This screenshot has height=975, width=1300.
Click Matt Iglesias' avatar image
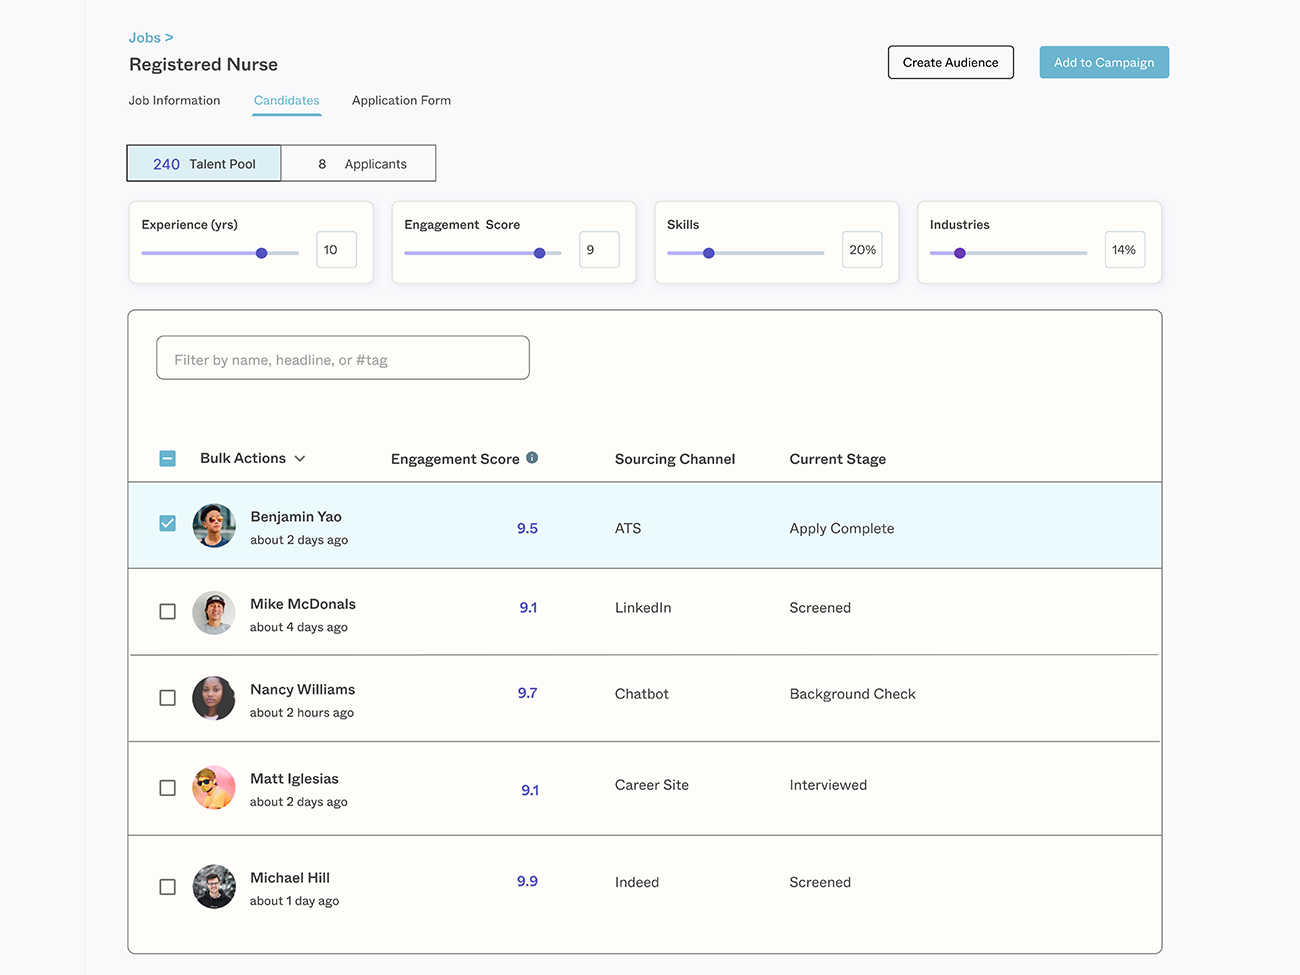(214, 788)
